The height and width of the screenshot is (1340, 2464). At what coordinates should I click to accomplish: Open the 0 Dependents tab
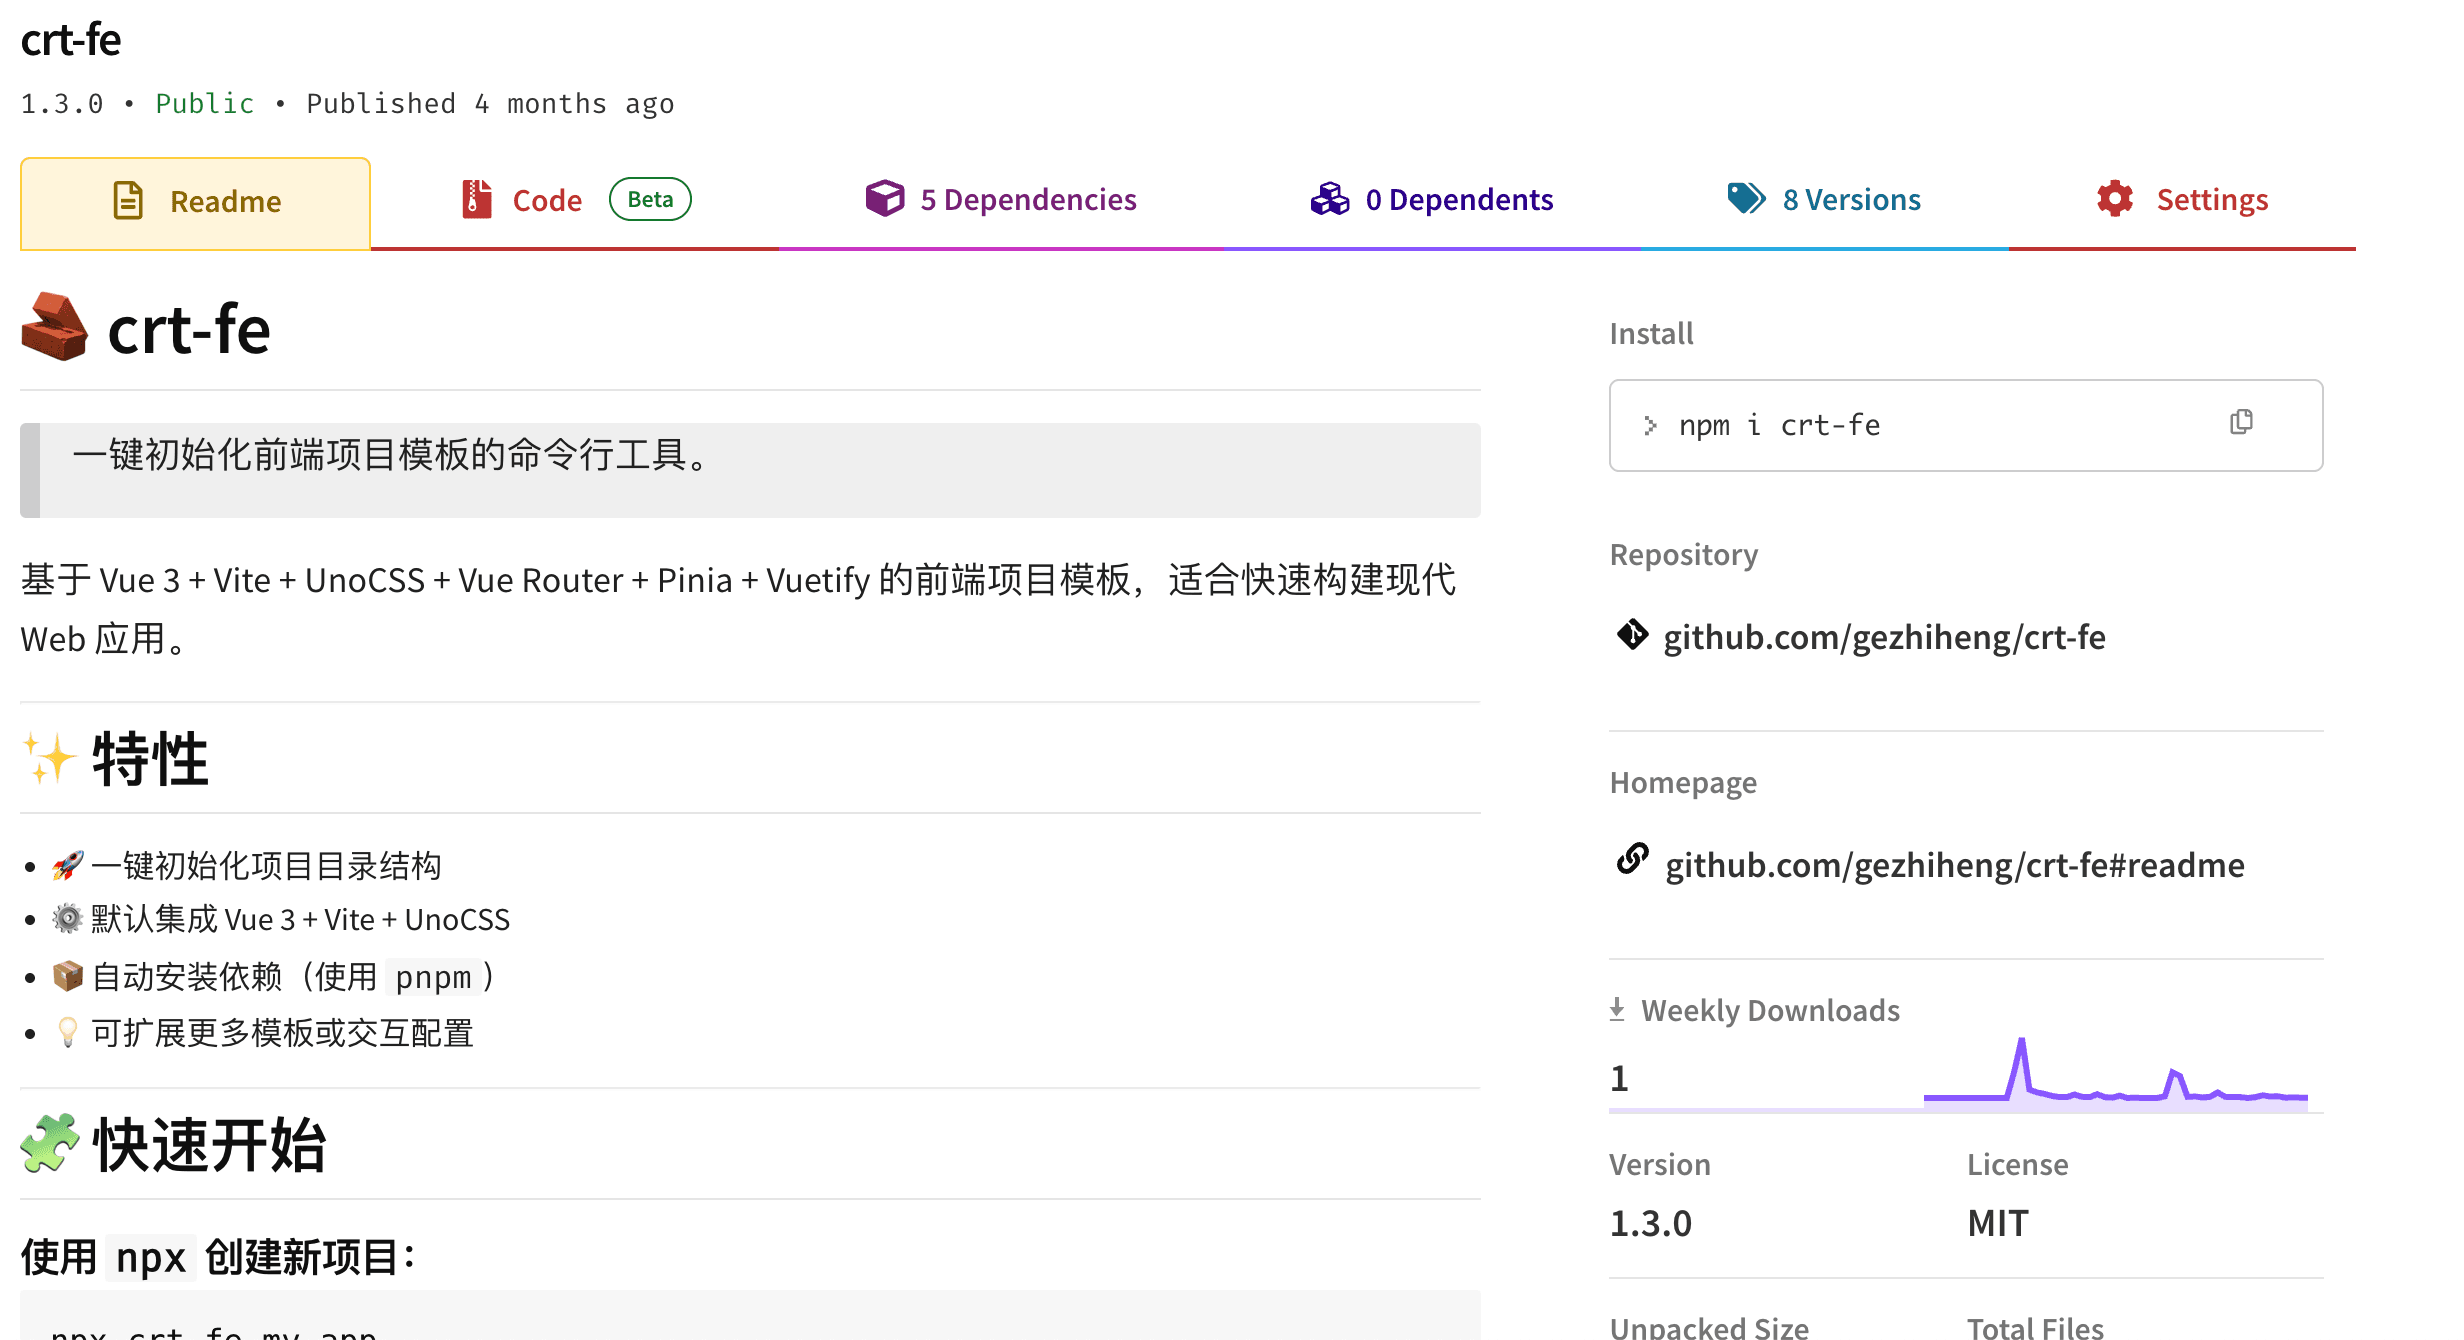[1459, 200]
